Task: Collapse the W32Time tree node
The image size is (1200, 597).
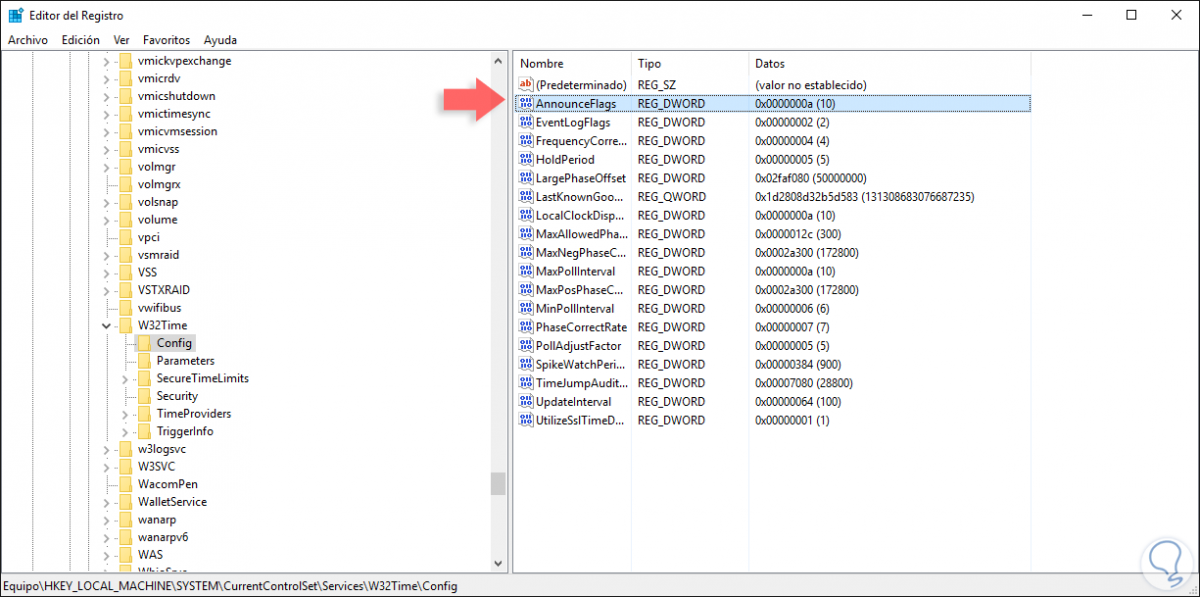Action: point(106,325)
